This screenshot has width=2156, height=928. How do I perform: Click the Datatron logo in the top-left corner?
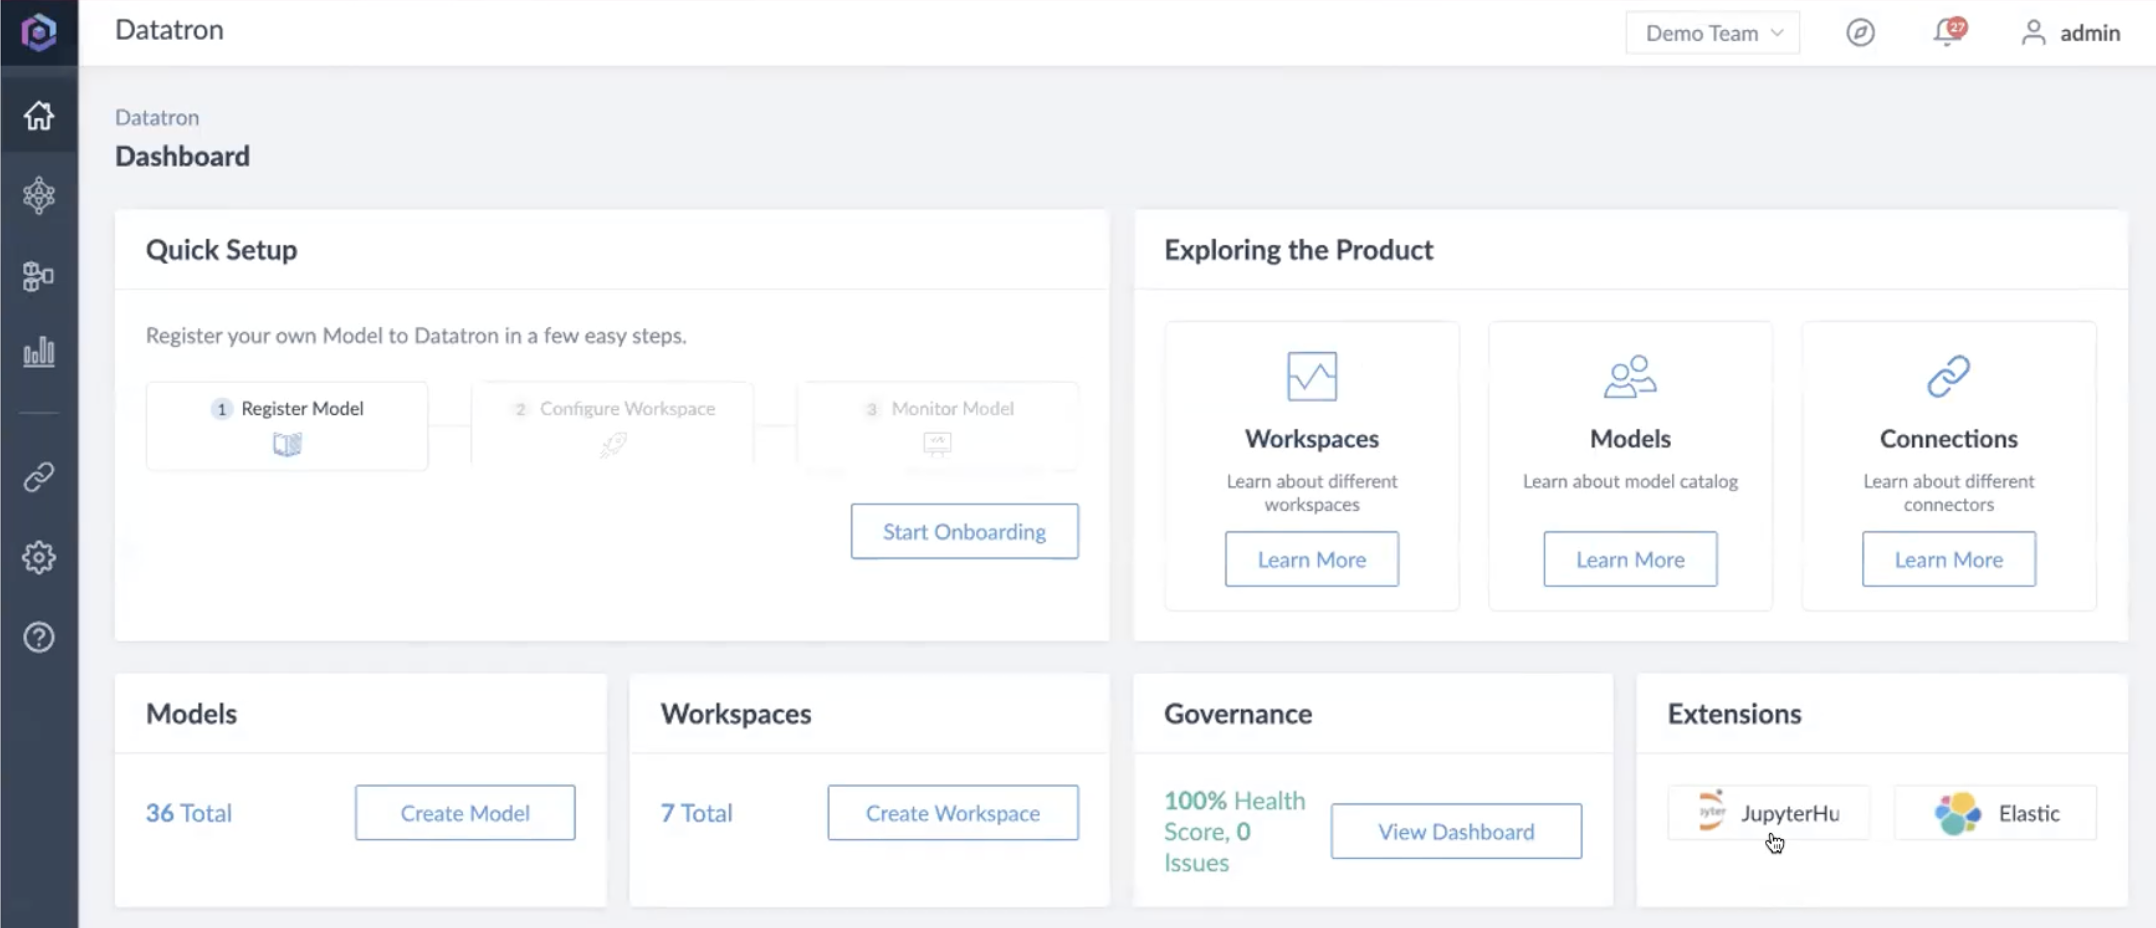point(39,31)
